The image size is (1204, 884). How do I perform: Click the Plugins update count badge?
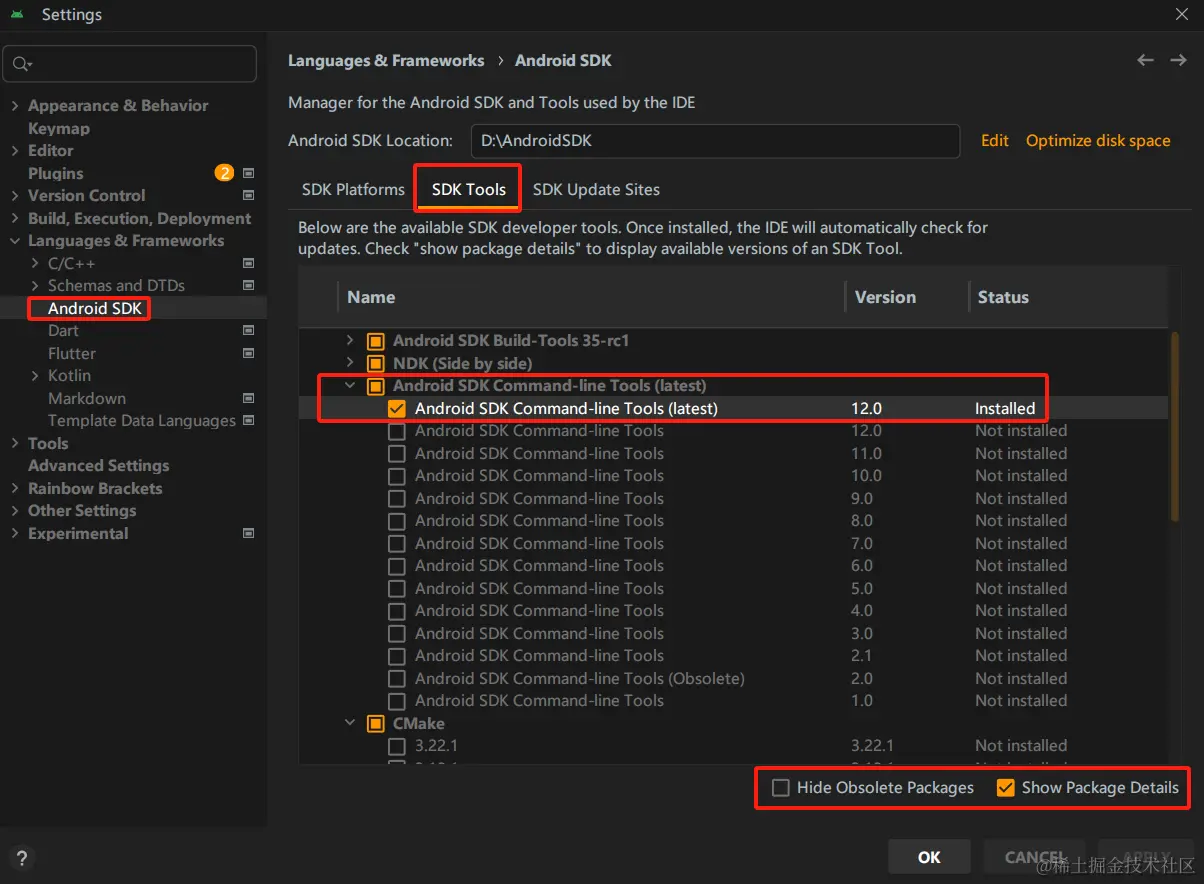coord(224,173)
